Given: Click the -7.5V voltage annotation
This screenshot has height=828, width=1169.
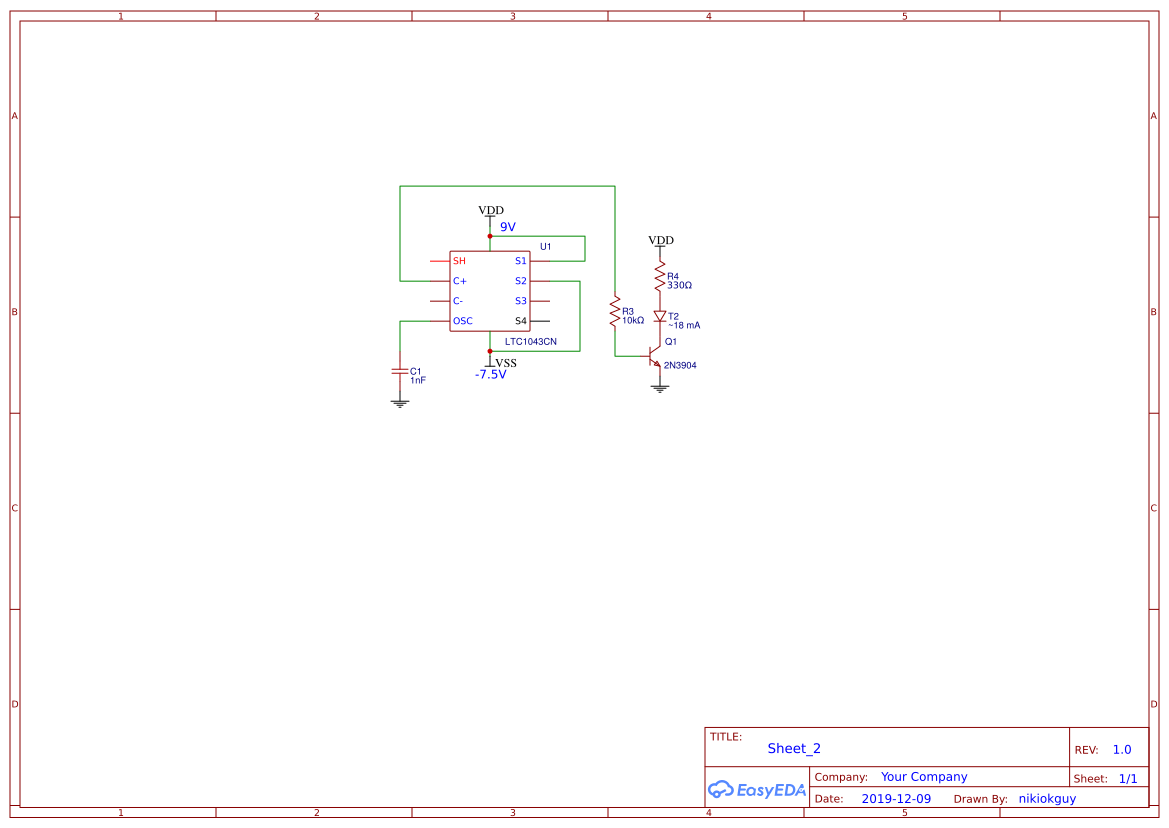Looking at the screenshot, I should tap(491, 375).
